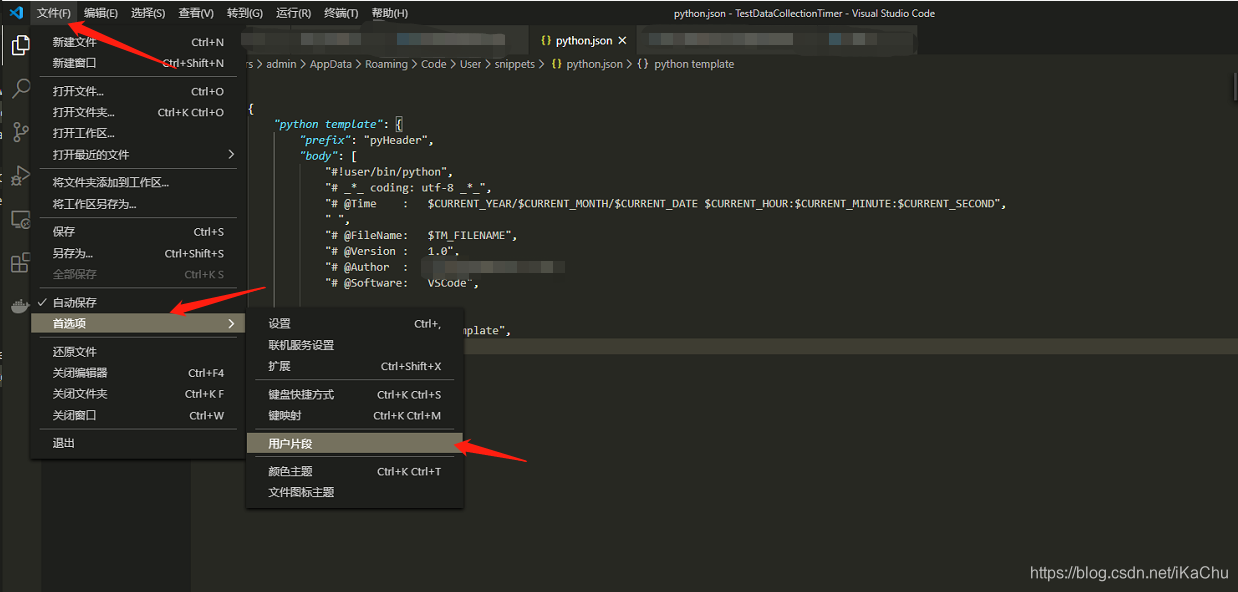This screenshot has width=1238, height=592.
Task: Select 文件图标主题 submenu entry
Action: tap(355, 492)
